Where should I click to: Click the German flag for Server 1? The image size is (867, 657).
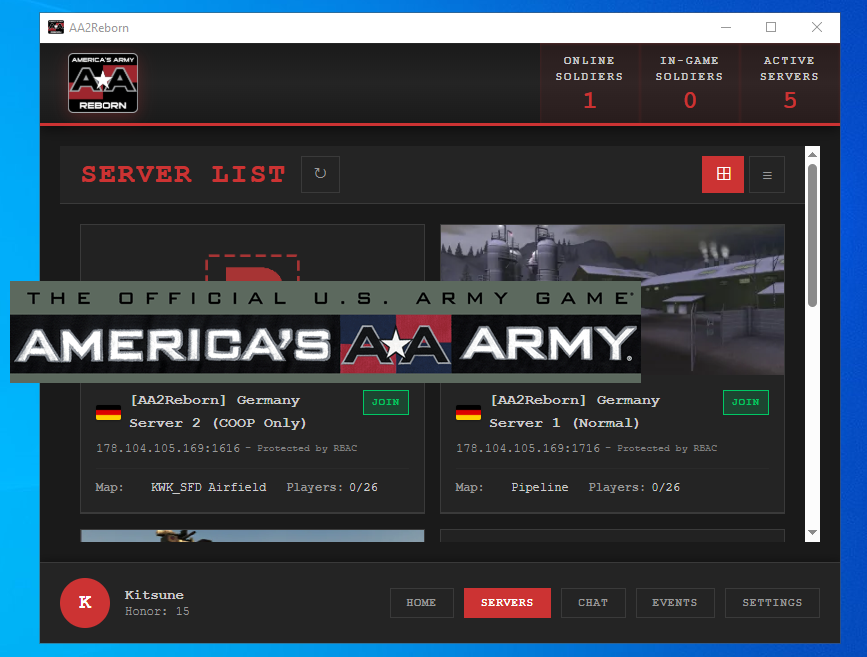click(x=468, y=413)
